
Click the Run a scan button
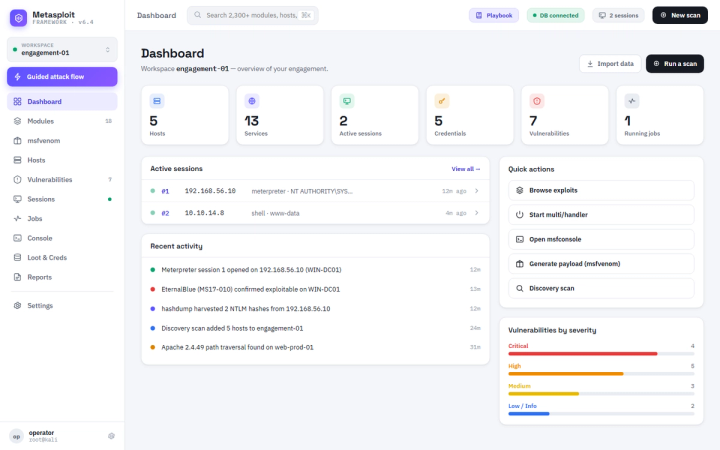pyautogui.click(x=675, y=64)
